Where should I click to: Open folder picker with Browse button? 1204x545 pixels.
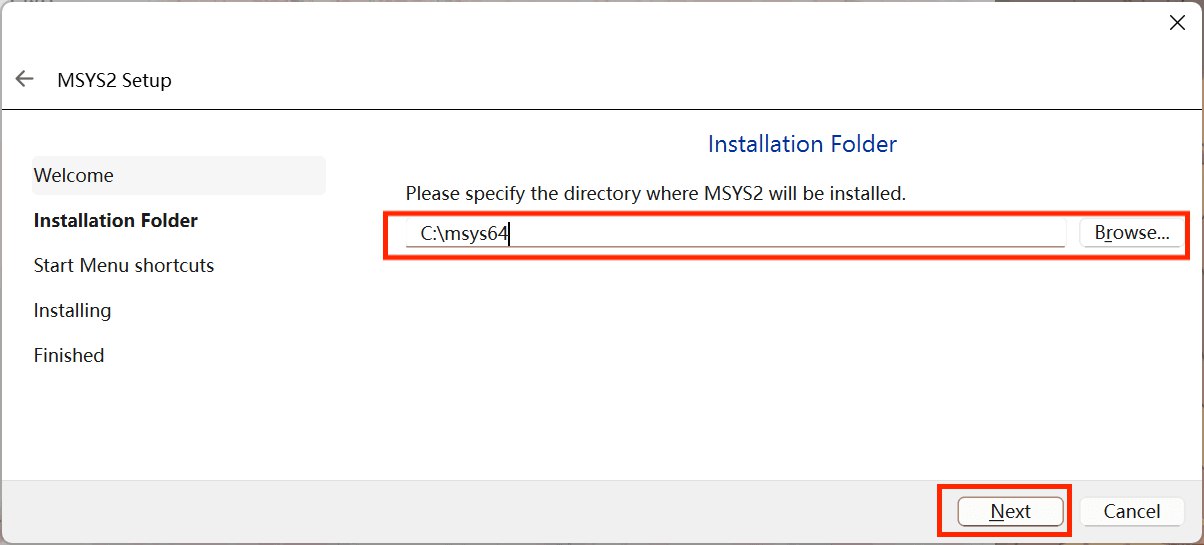(x=1131, y=233)
